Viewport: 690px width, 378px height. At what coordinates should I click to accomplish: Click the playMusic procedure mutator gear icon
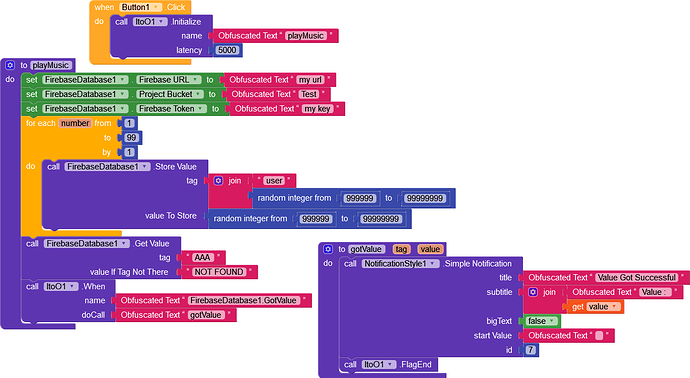(x=10, y=65)
